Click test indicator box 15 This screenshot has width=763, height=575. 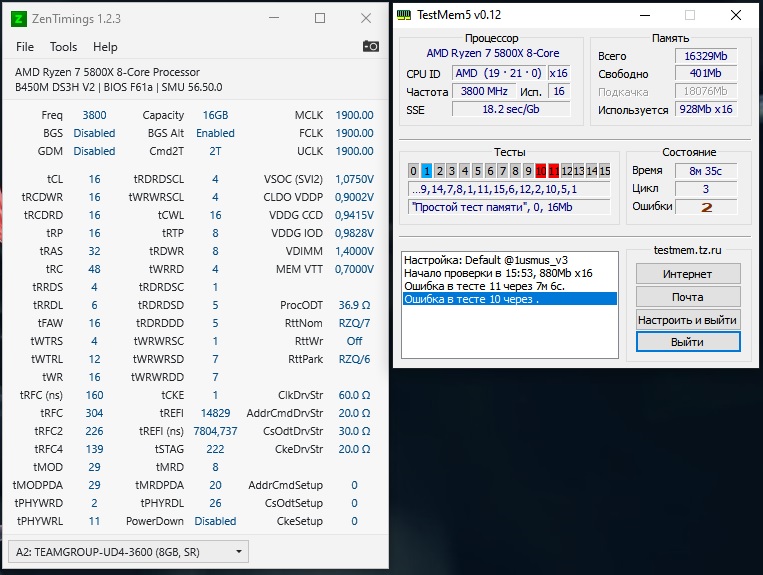click(604, 171)
